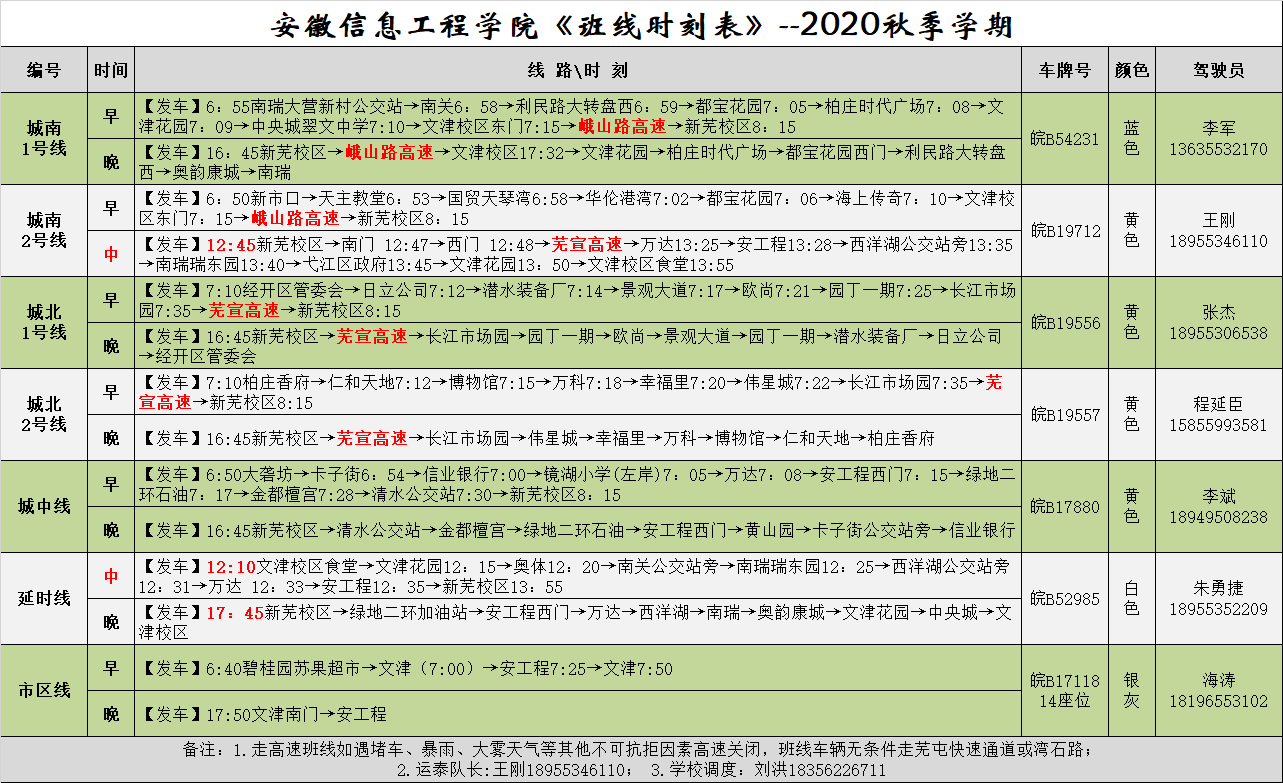Select license plate 皖B54231
Screen dimensions: 1283x783
(1065, 139)
